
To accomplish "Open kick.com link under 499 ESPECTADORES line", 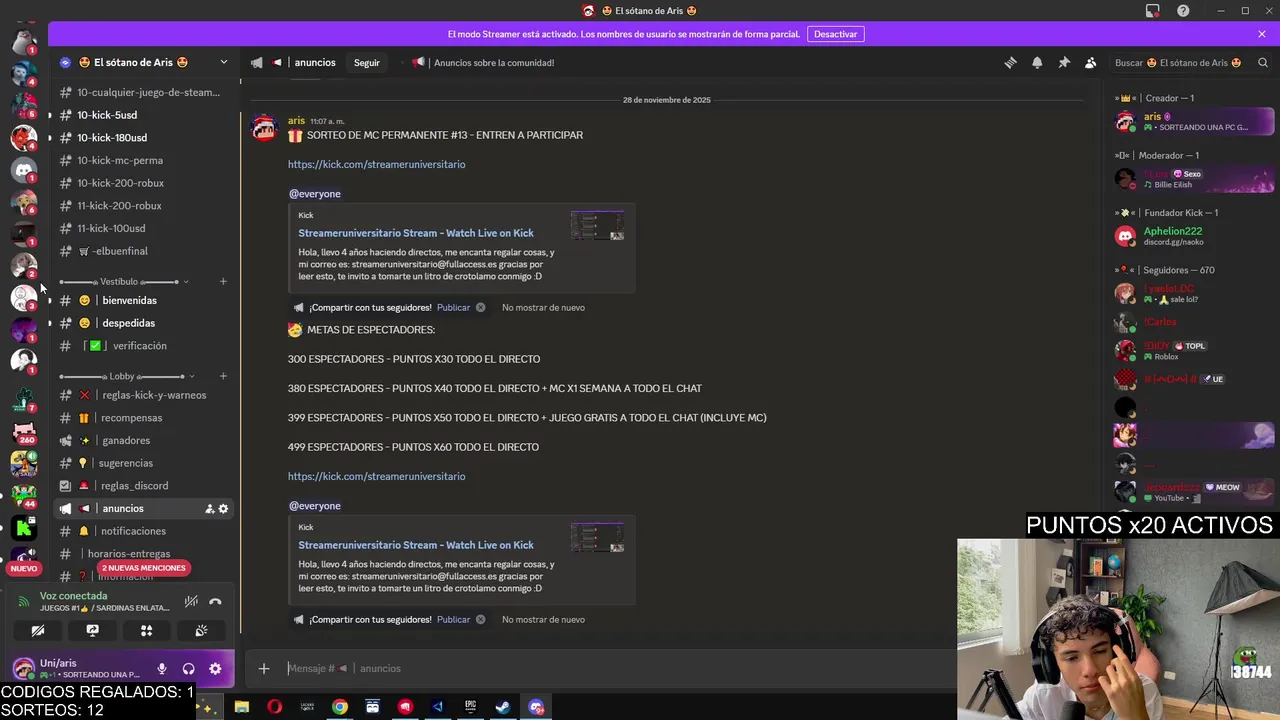I will pyautogui.click(x=376, y=476).
